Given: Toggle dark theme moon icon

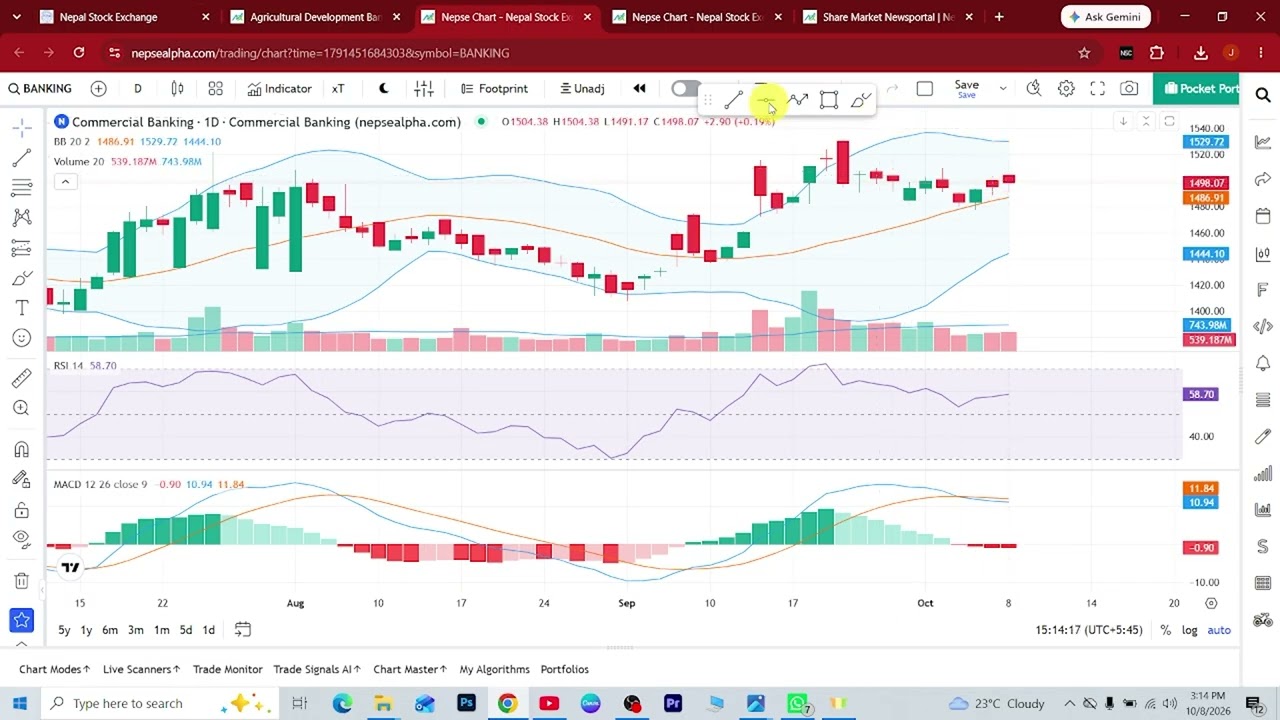Looking at the screenshot, I should coord(383,89).
